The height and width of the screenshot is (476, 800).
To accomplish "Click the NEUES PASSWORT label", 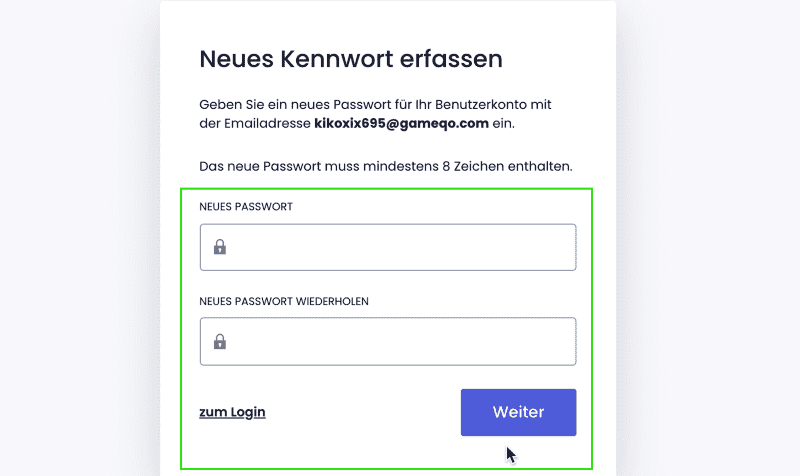I will (246, 207).
